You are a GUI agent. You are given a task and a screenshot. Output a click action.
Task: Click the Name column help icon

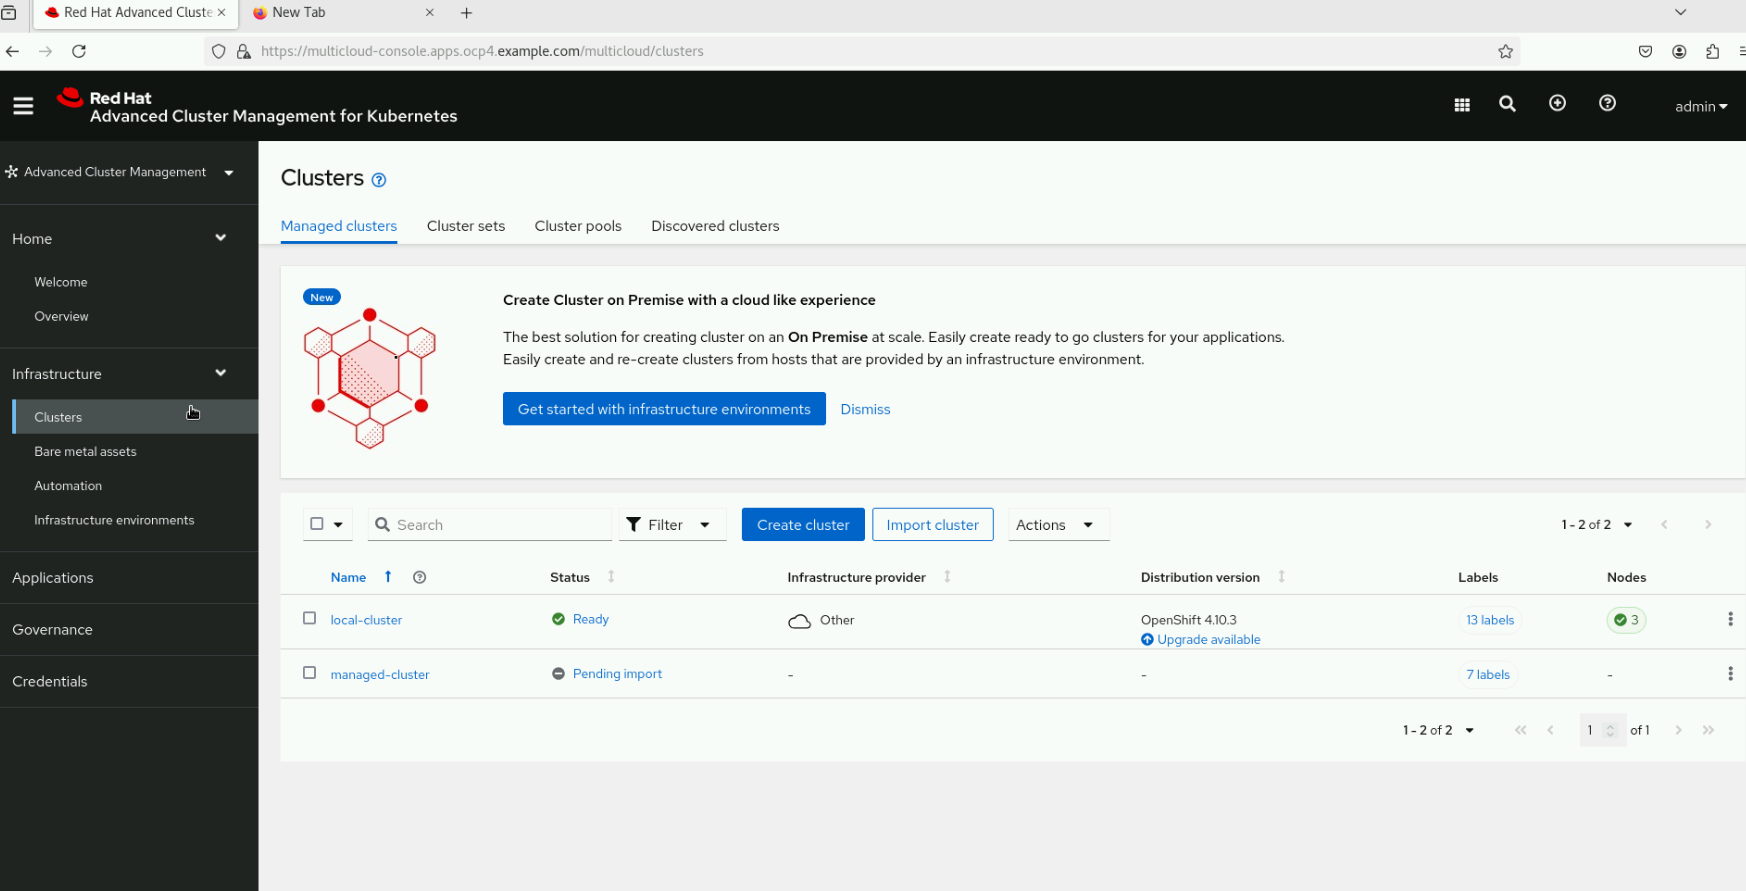420,577
